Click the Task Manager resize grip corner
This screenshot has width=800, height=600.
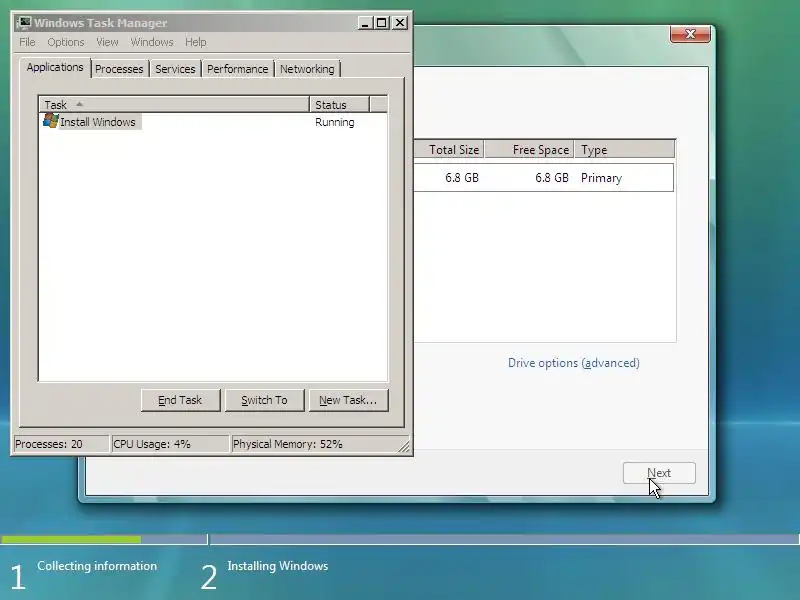coord(405,446)
